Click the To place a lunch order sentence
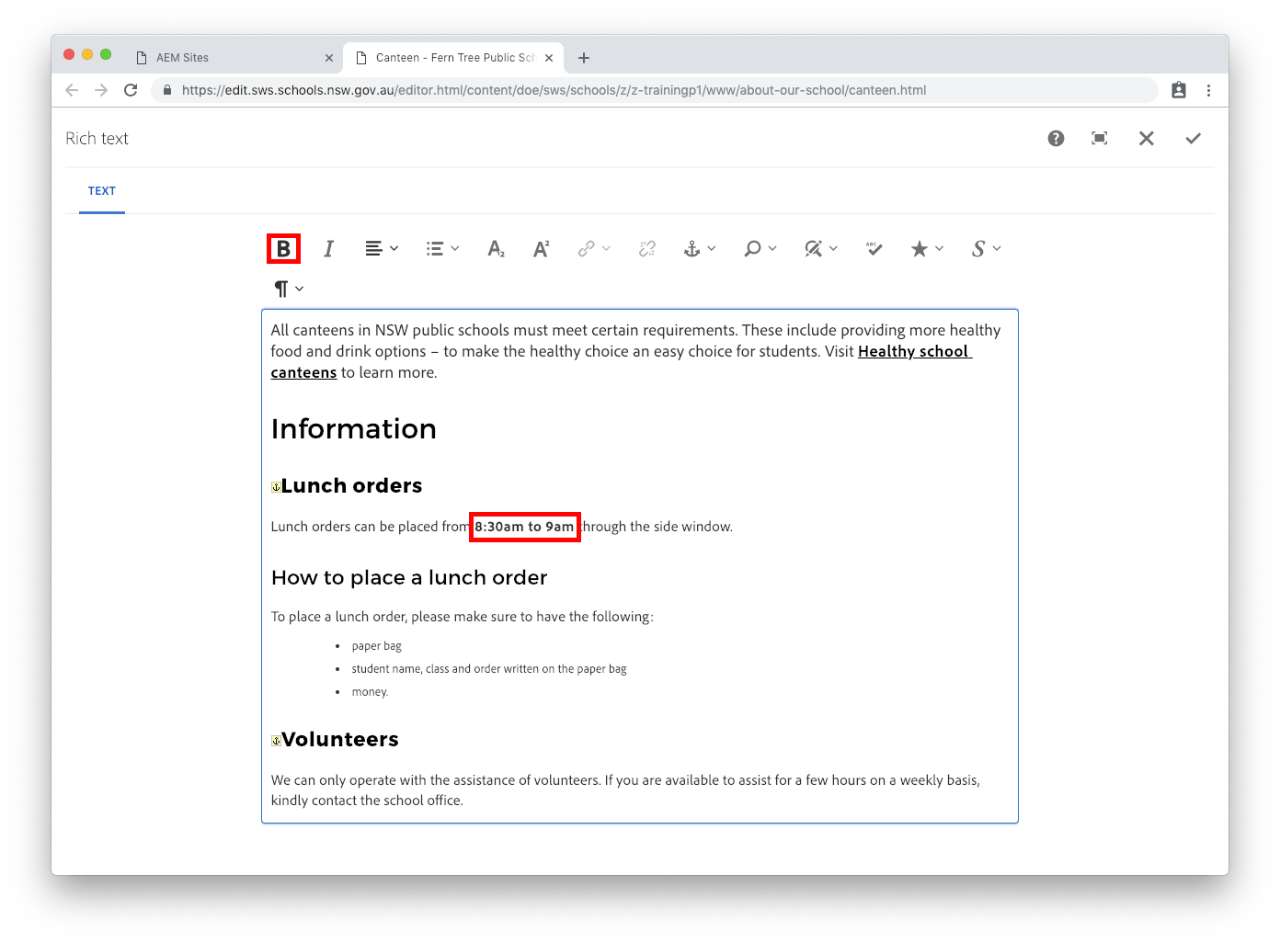Image resolution: width=1280 pixels, height=943 pixels. point(462,616)
